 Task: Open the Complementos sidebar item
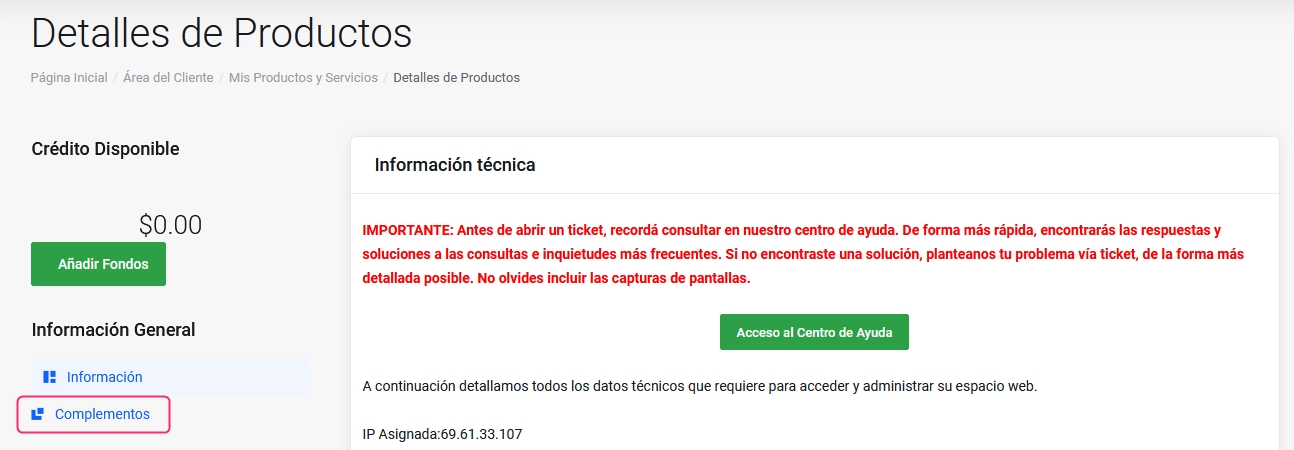pos(102,414)
